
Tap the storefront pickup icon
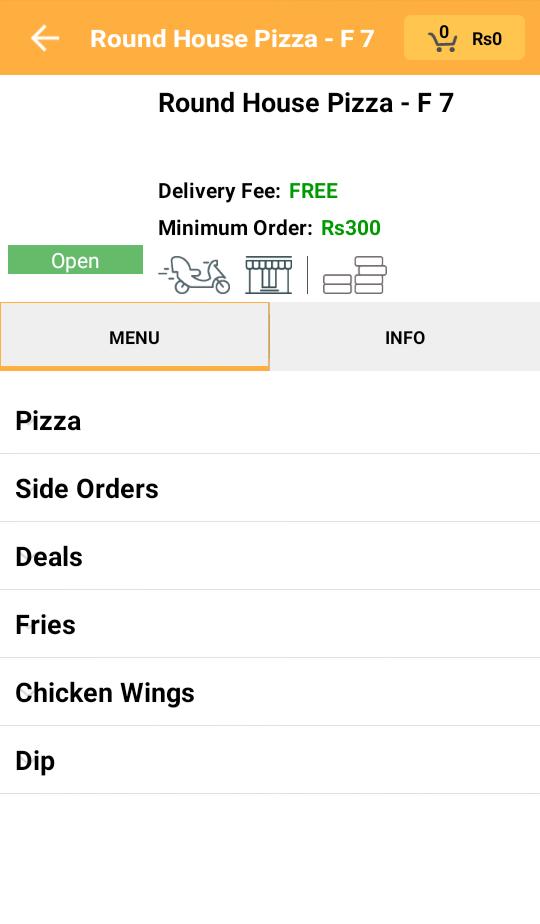(x=269, y=275)
